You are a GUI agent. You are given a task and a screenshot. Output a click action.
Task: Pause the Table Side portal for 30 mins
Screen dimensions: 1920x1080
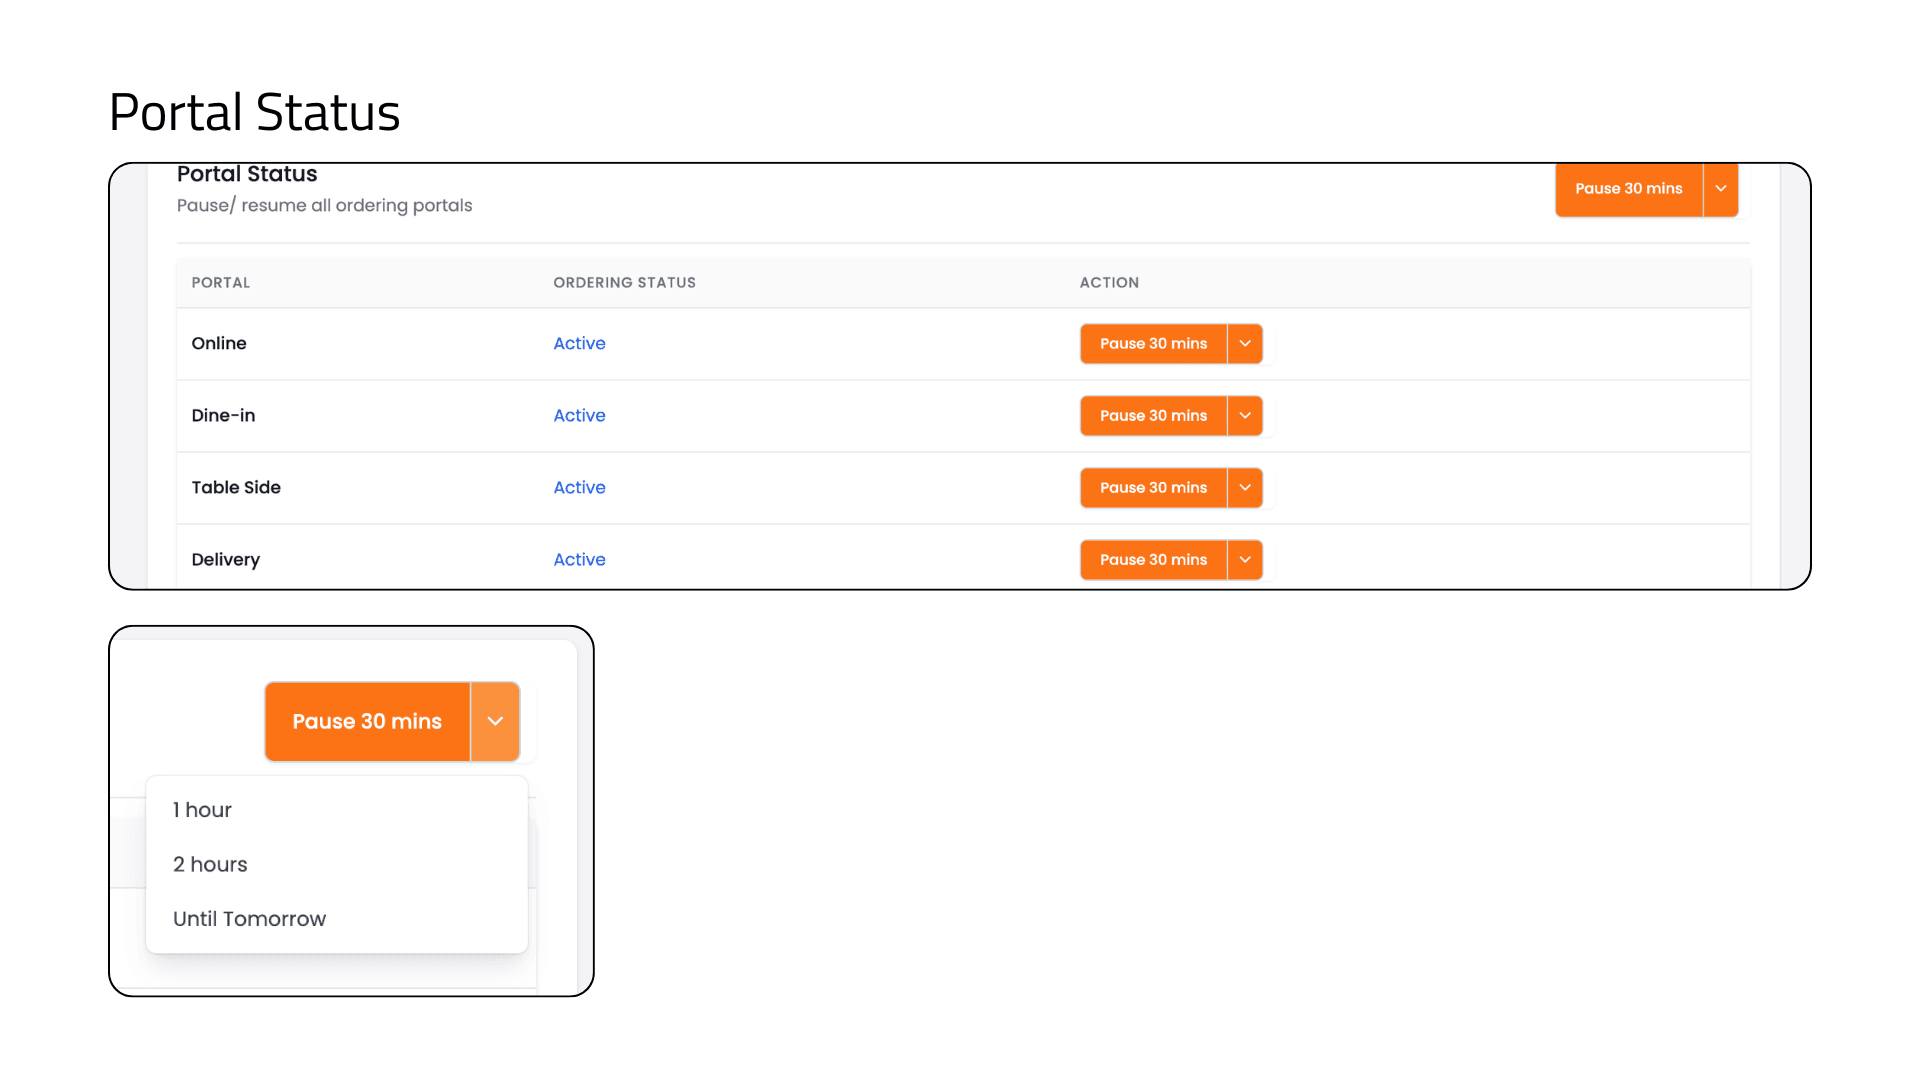pos(1153,487)
